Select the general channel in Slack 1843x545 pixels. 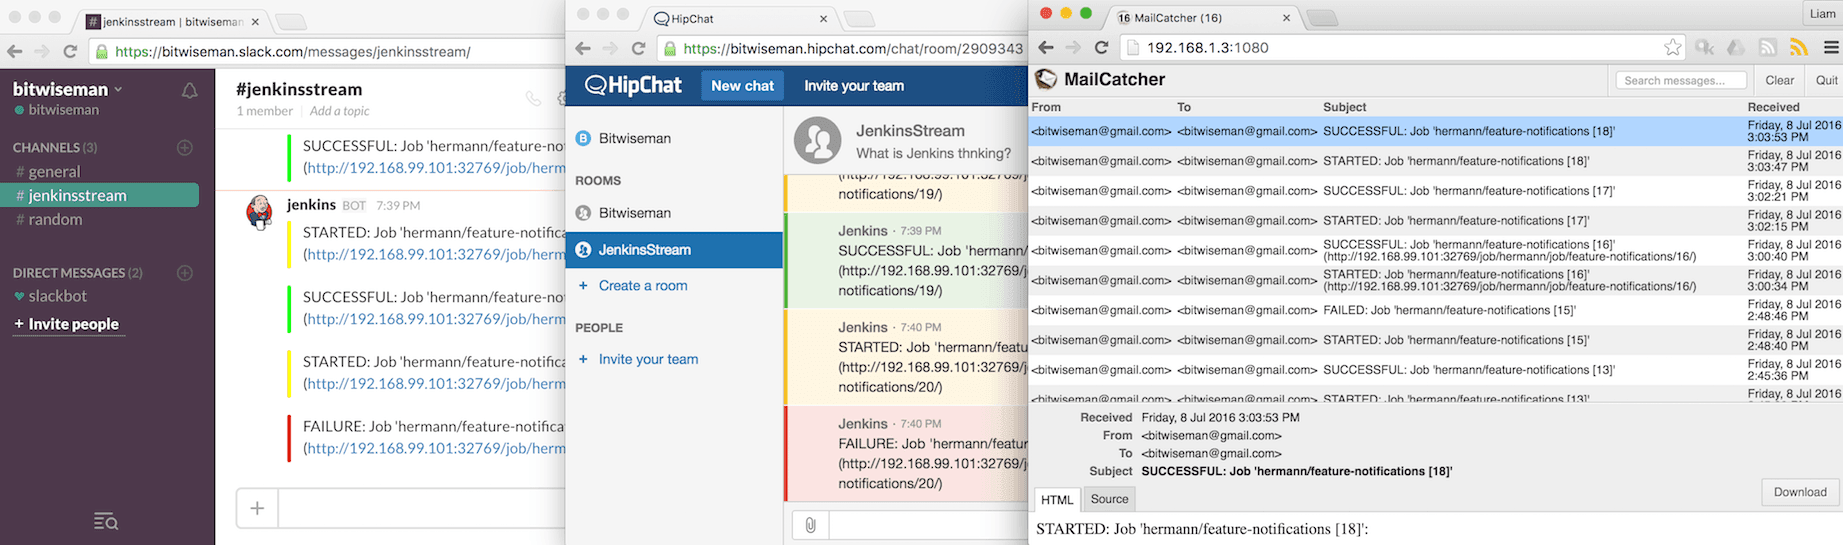[x=54, y=172]
